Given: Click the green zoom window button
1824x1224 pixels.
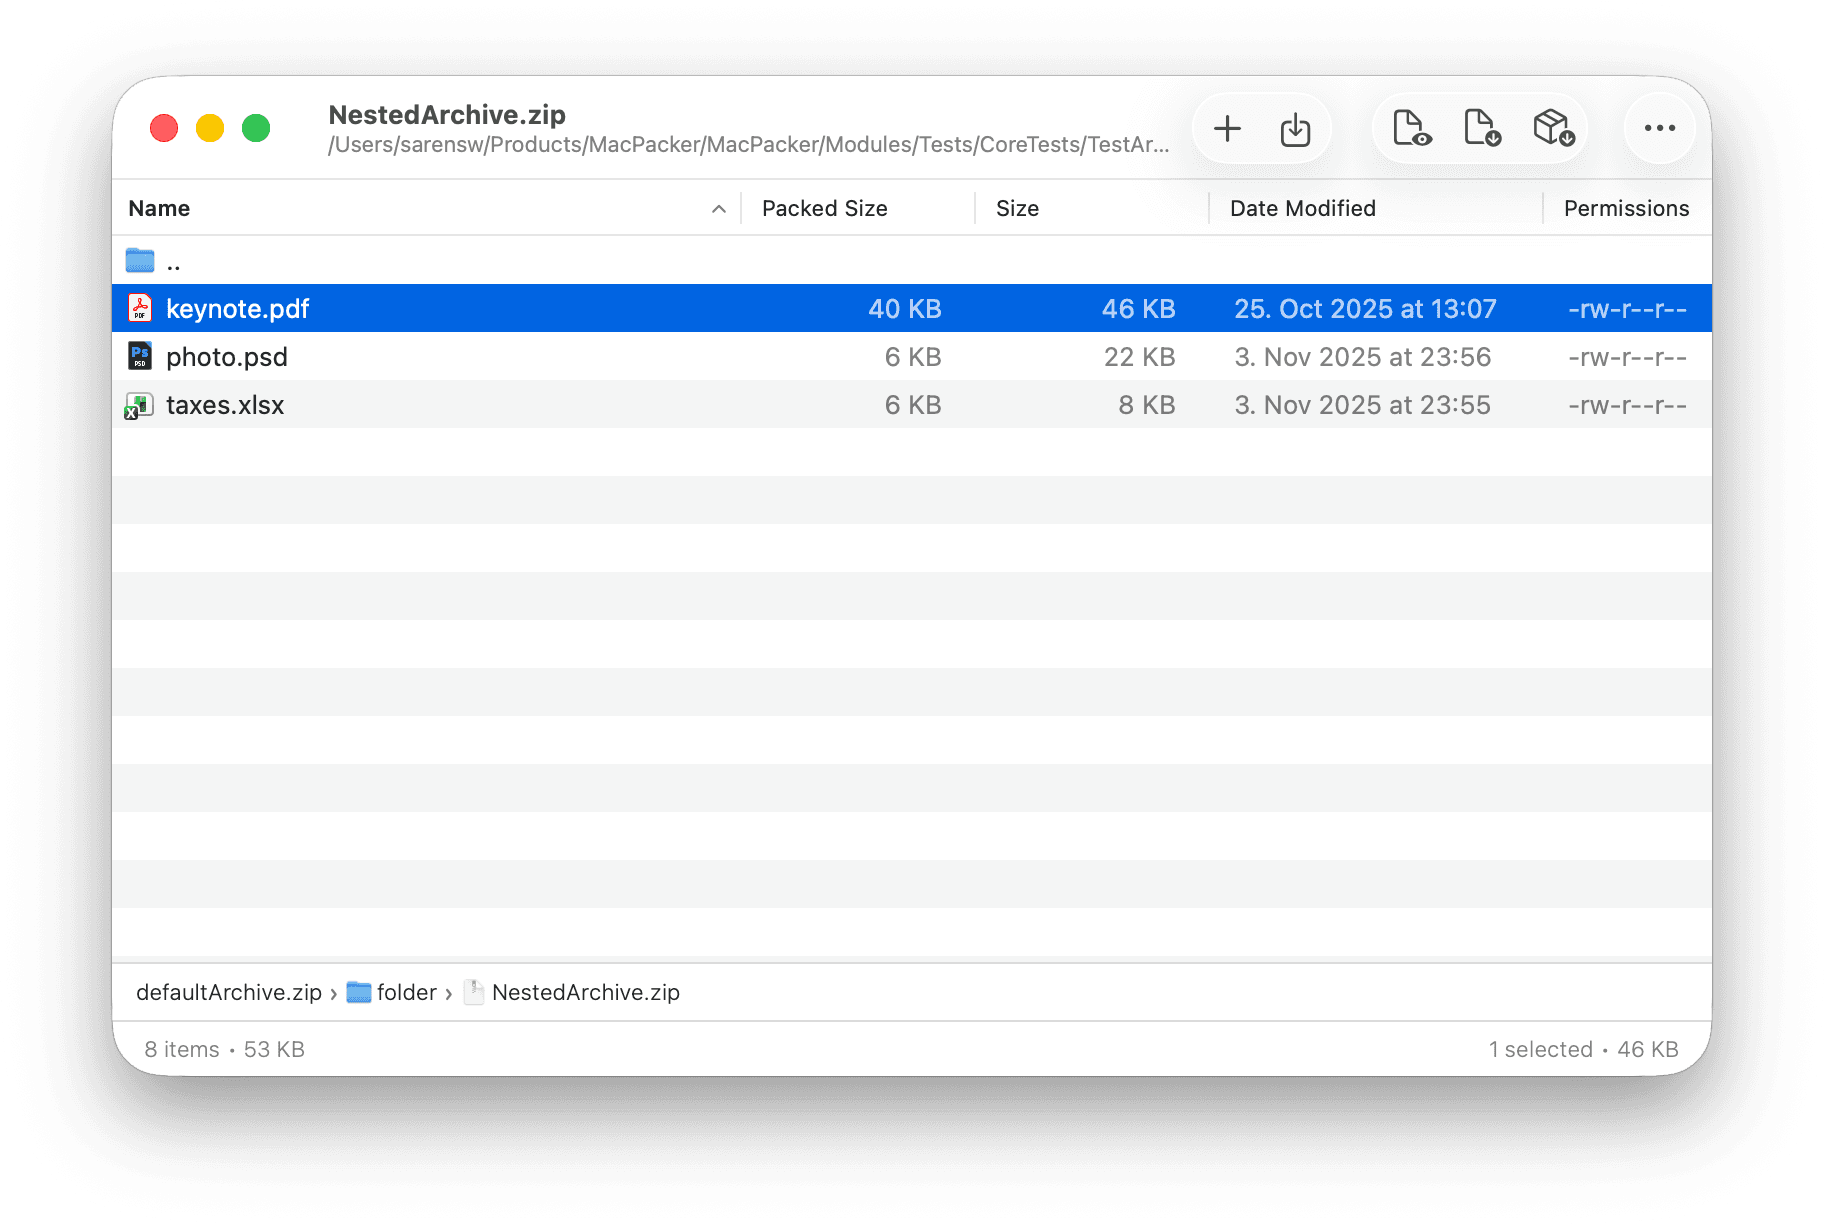Looking at the screenshot, I should tap(256, 128).
